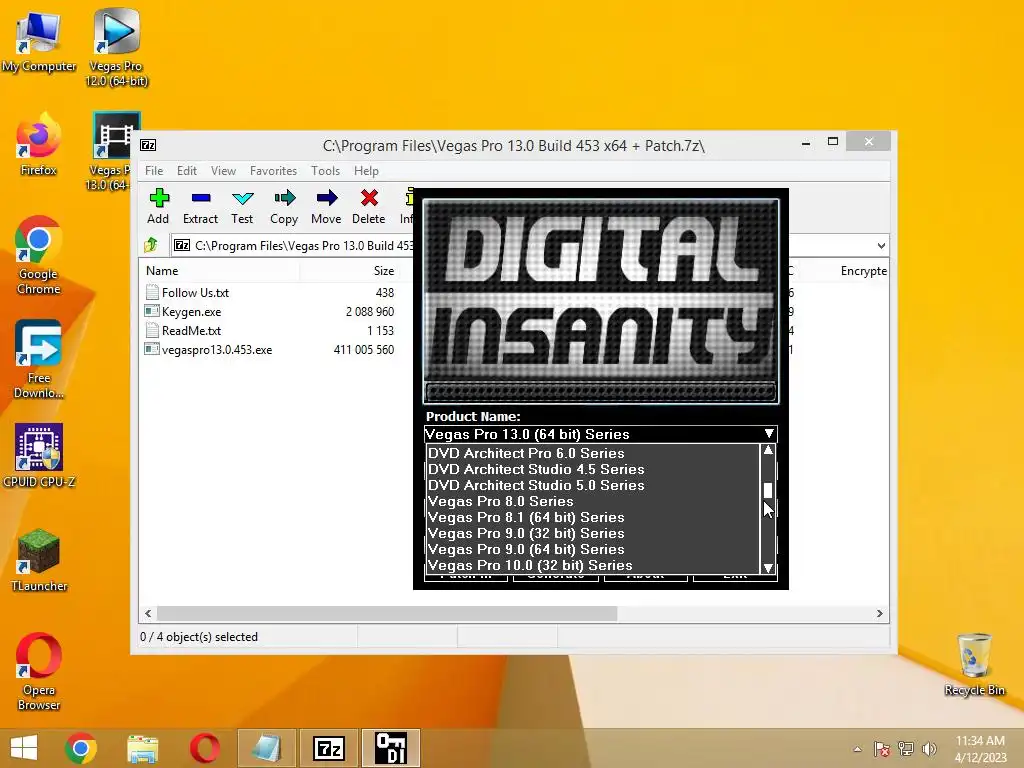Open the Edit menu in 7-Zip
1024x768 pixels.
(x=187, y=170)
